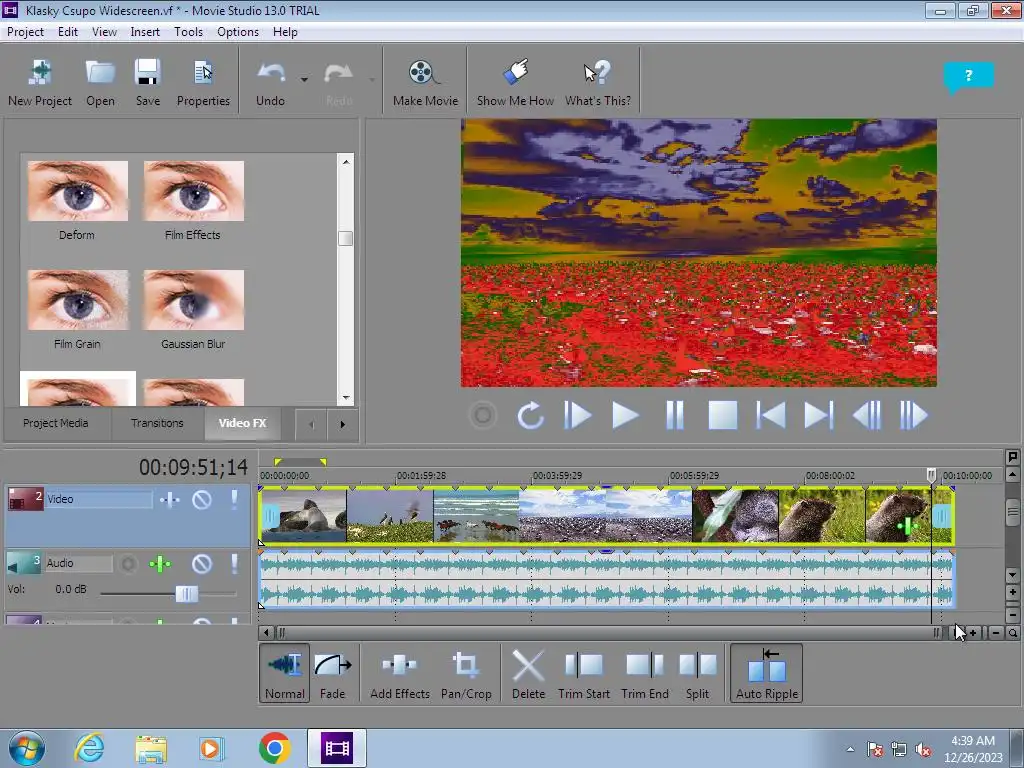Open Audio track FX icon
This screenshot has width=1024, height=768.
160,564
